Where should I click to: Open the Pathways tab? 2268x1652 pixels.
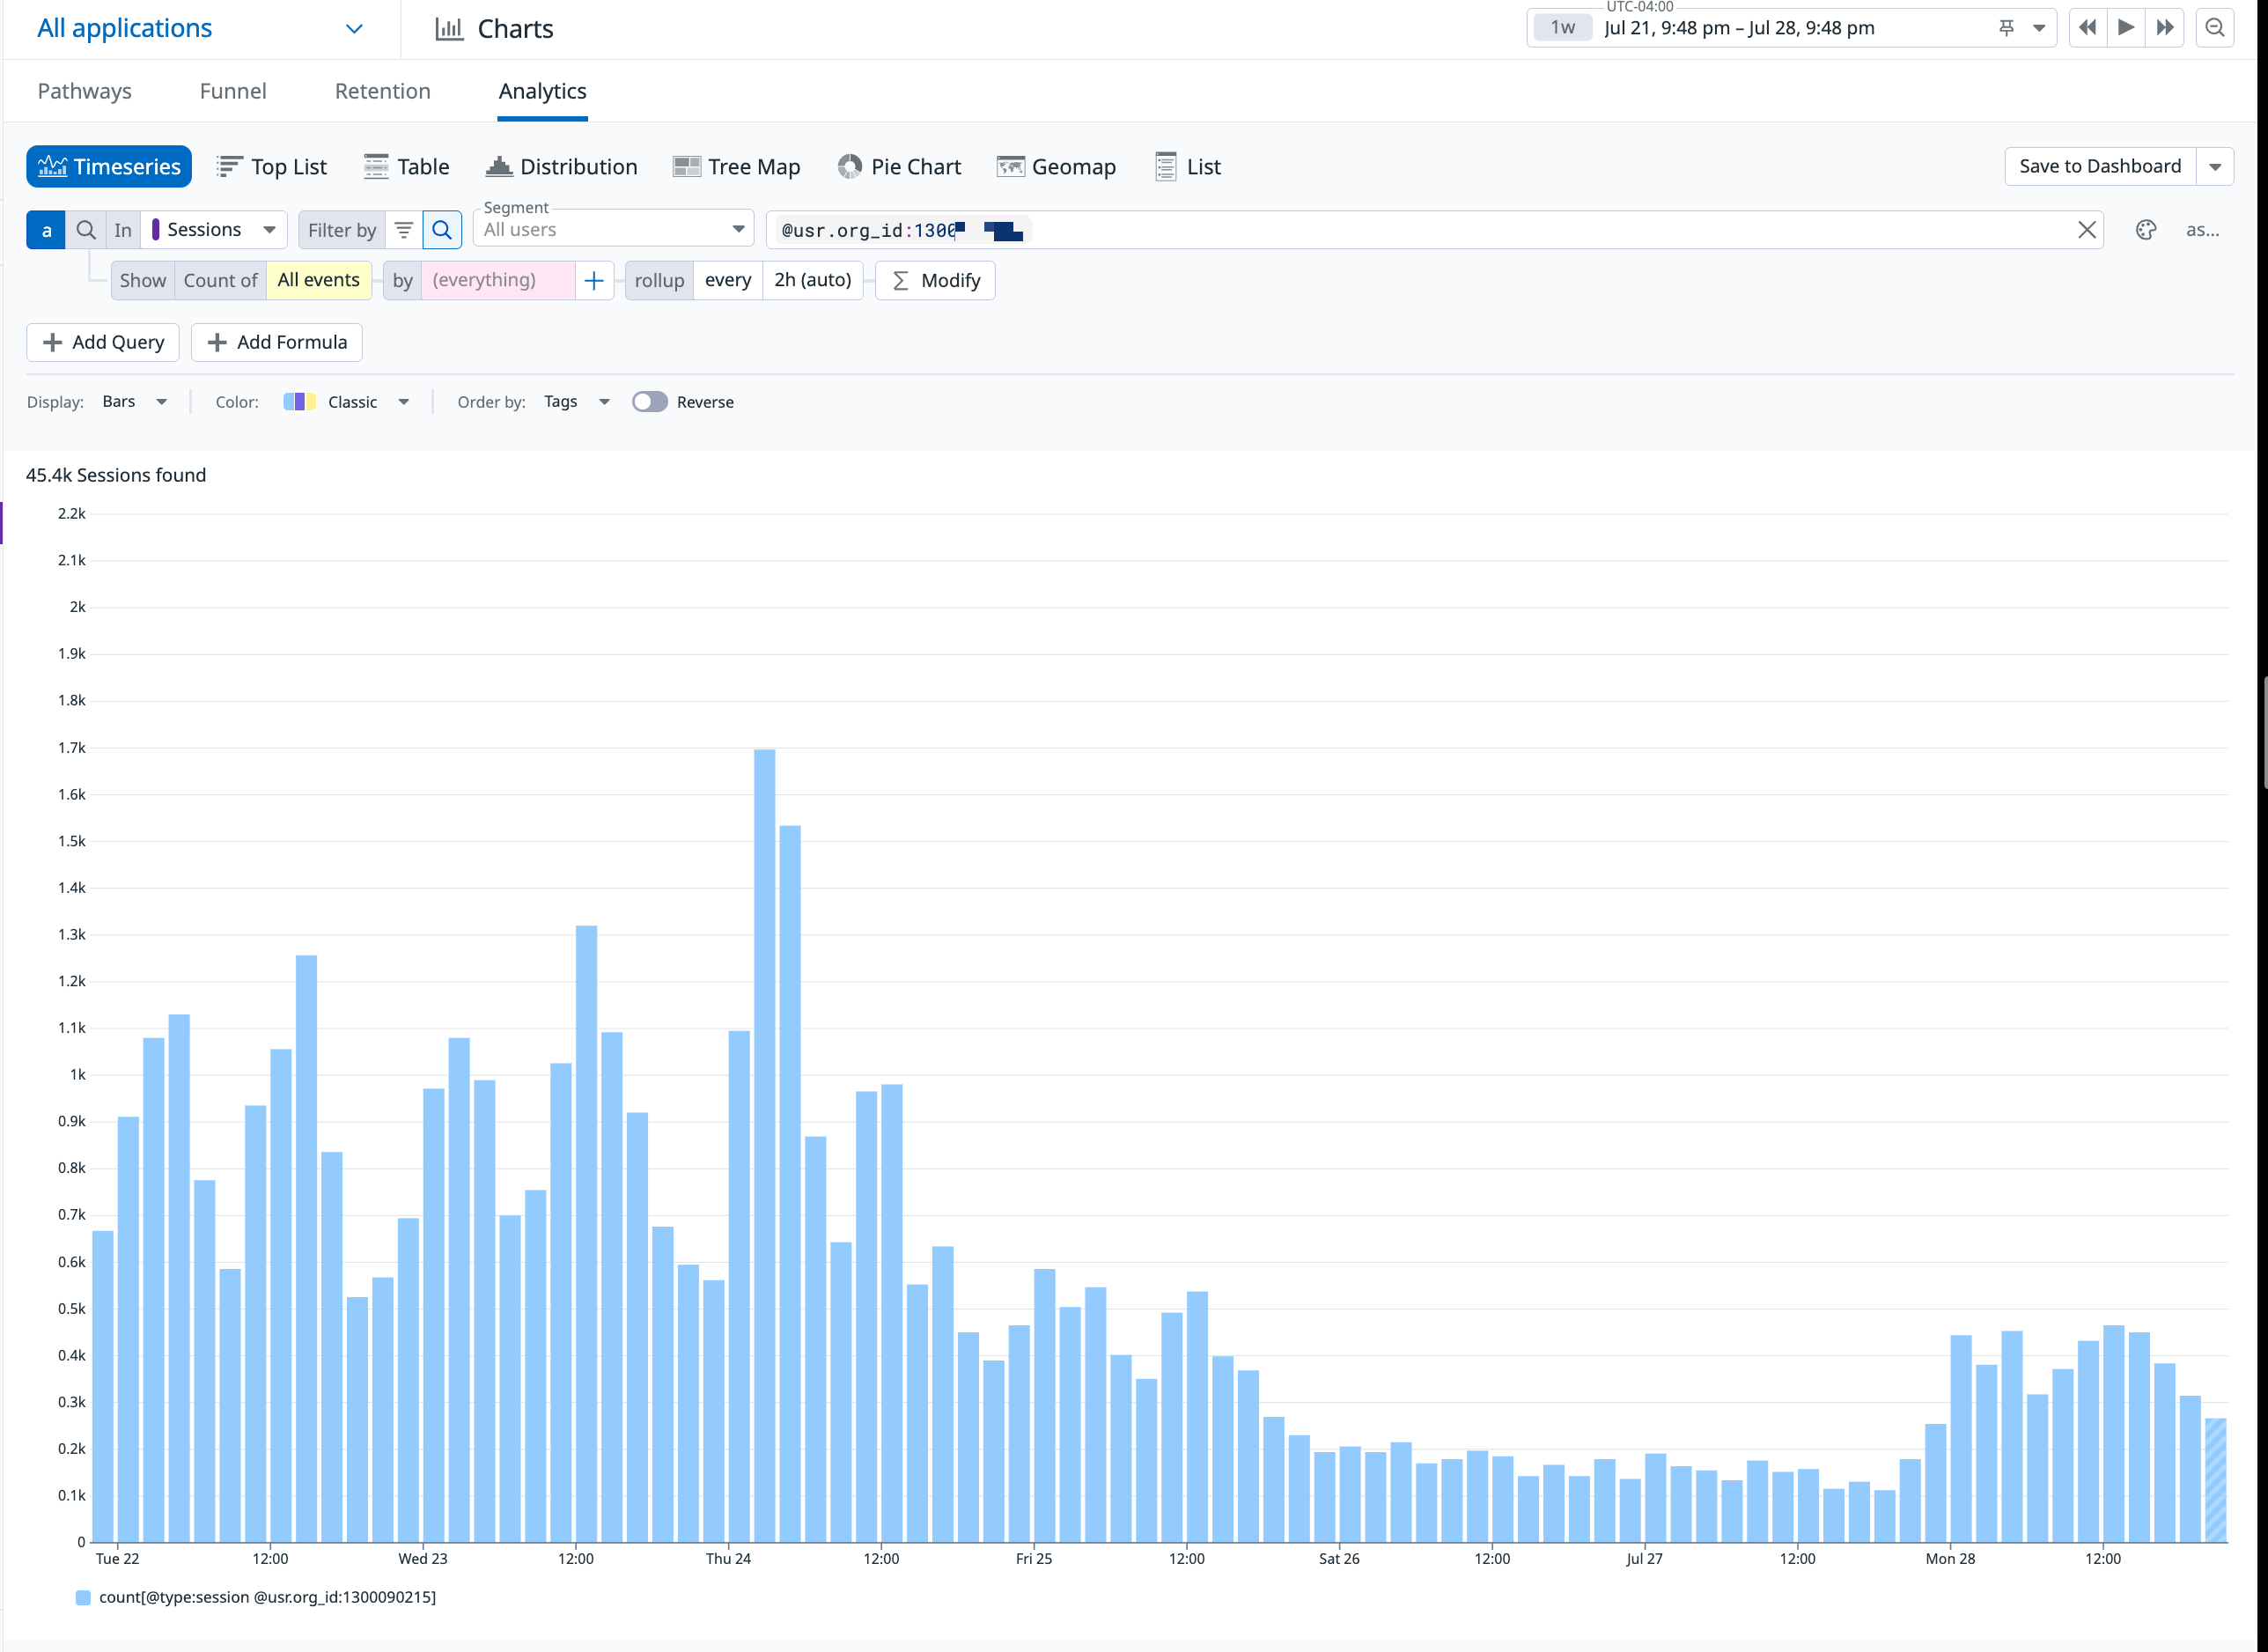pos(85,91)
